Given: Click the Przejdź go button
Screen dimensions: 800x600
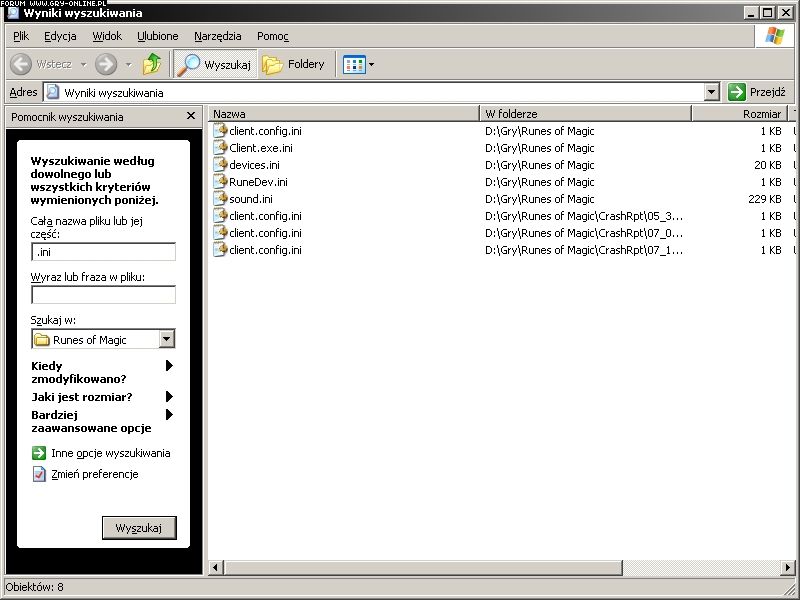Looking at the screenshot, I should [757, 92].
